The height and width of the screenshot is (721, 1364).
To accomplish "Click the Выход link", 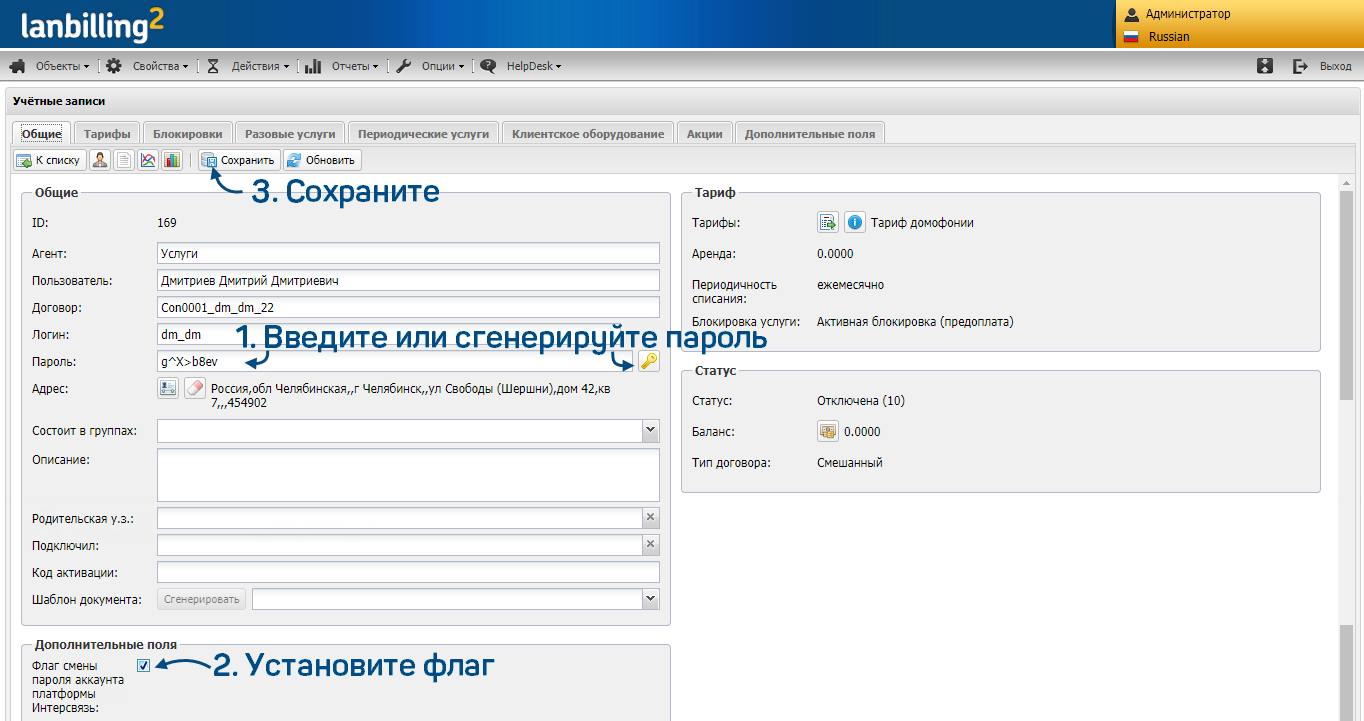I will pyautogui.click(x=1335, y=67).
